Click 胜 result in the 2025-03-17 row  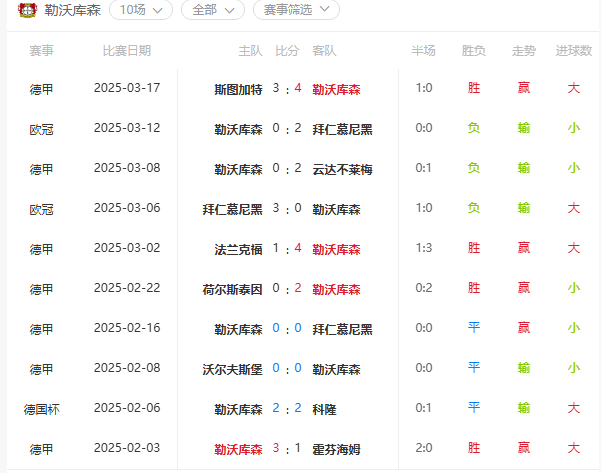pyautogui.click(x=474, y=88)
